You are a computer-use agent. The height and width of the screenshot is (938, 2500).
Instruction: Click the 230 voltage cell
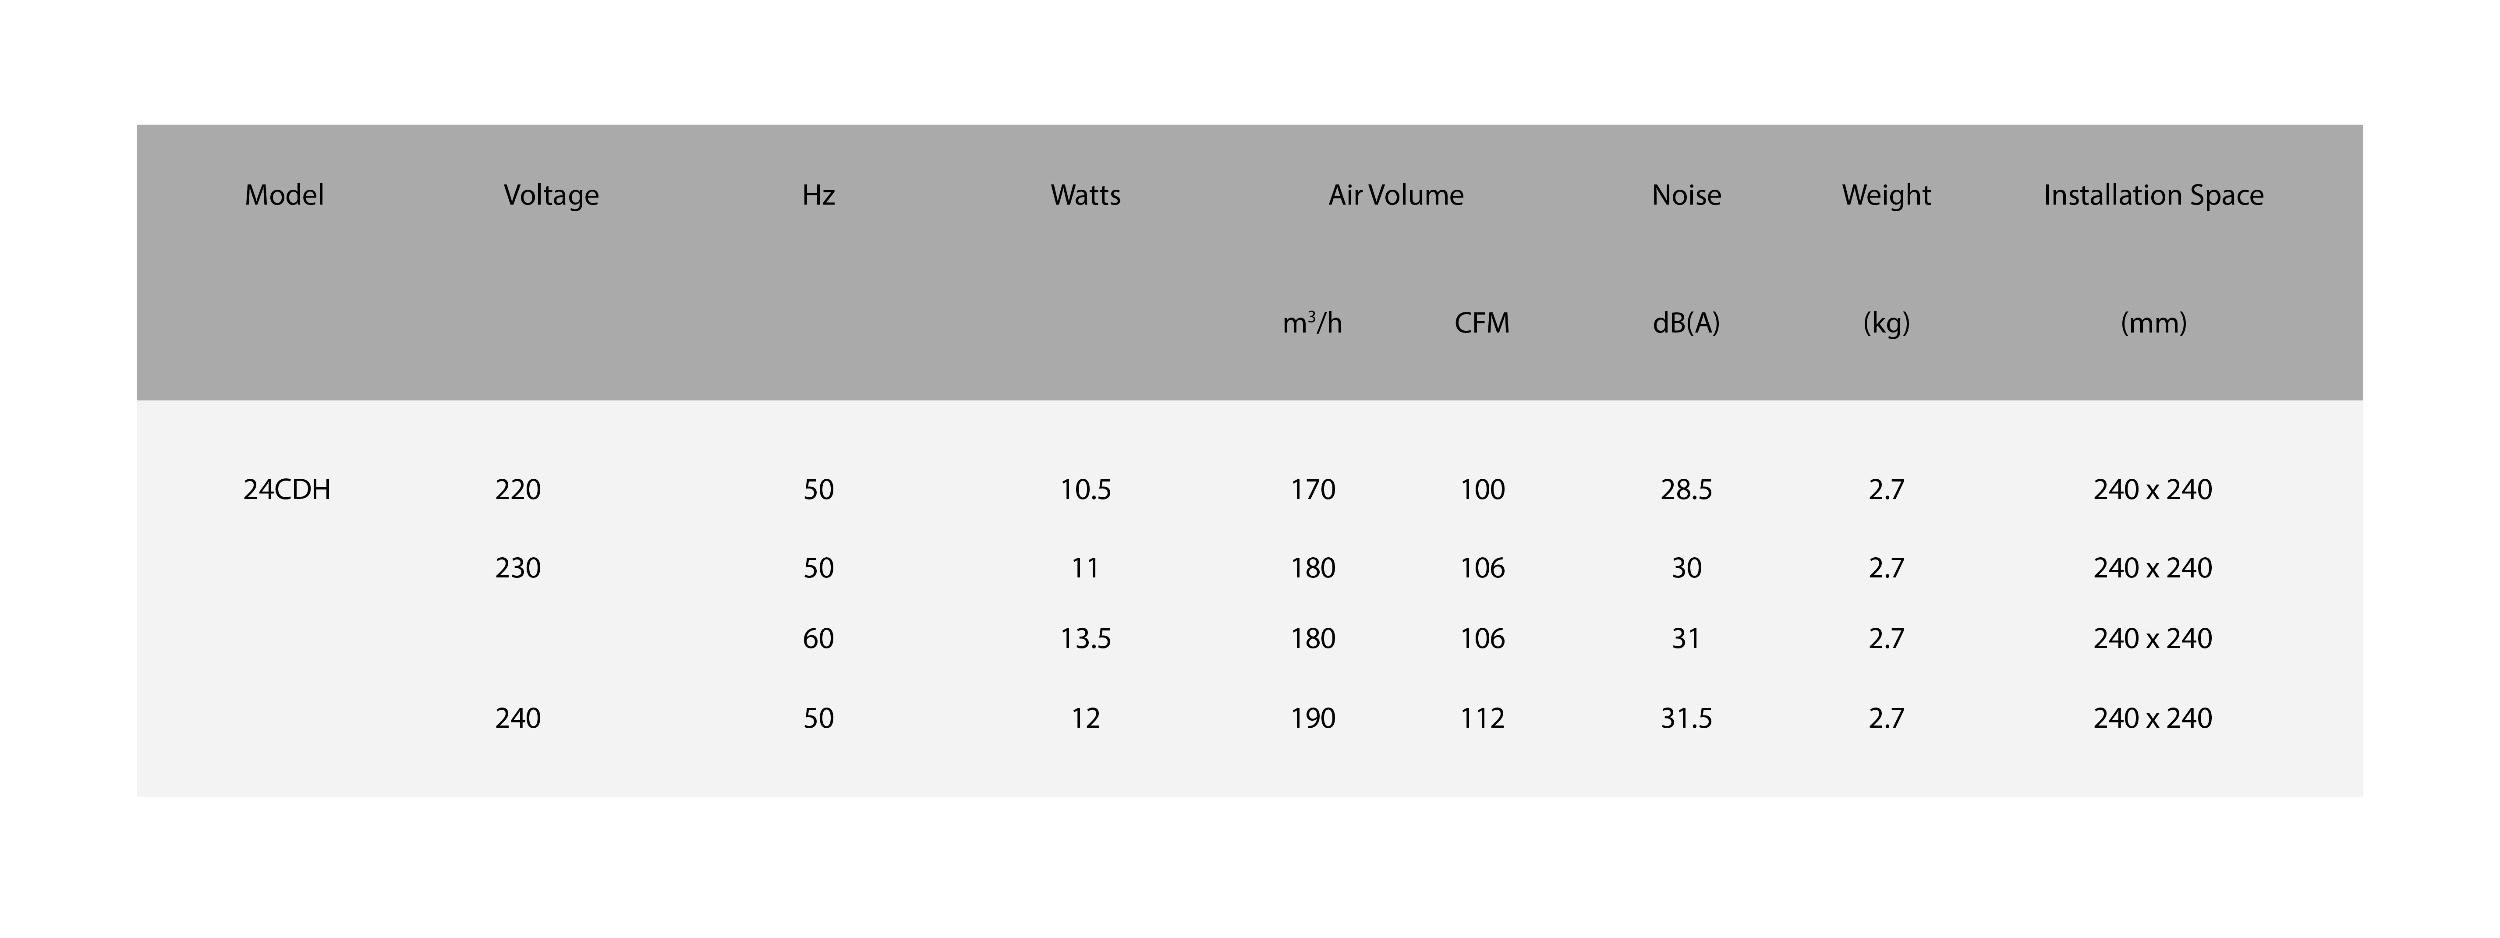(518, 568)
